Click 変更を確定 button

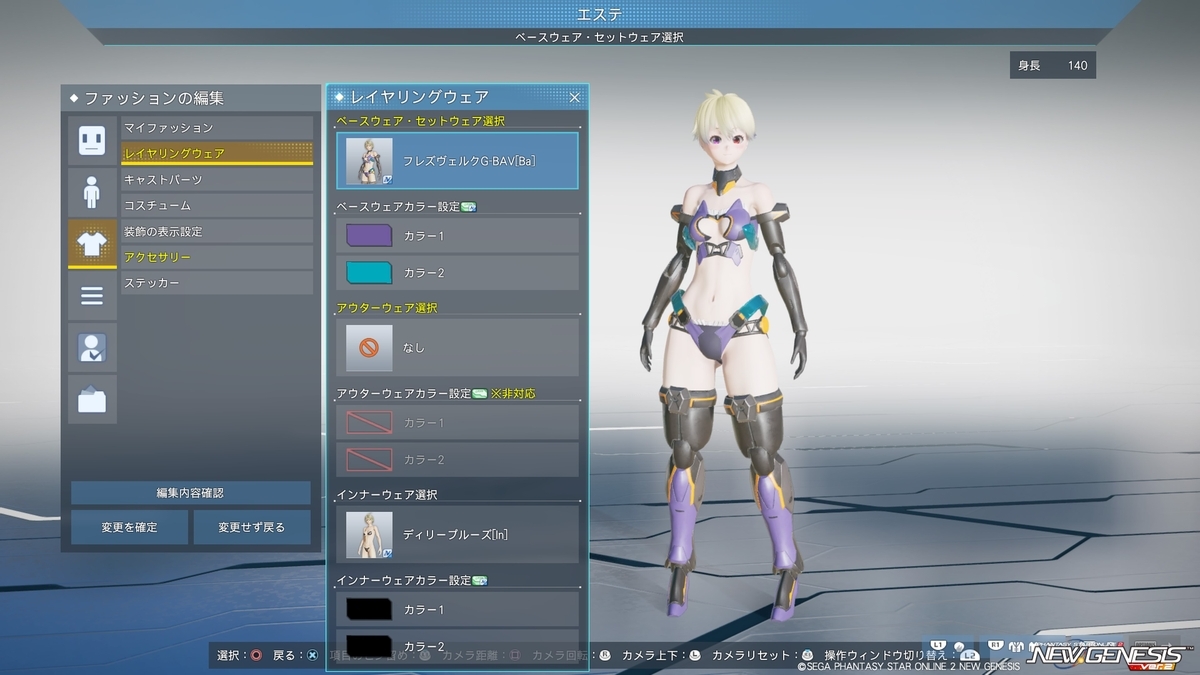pyautogui.click(x=129, y=527)
